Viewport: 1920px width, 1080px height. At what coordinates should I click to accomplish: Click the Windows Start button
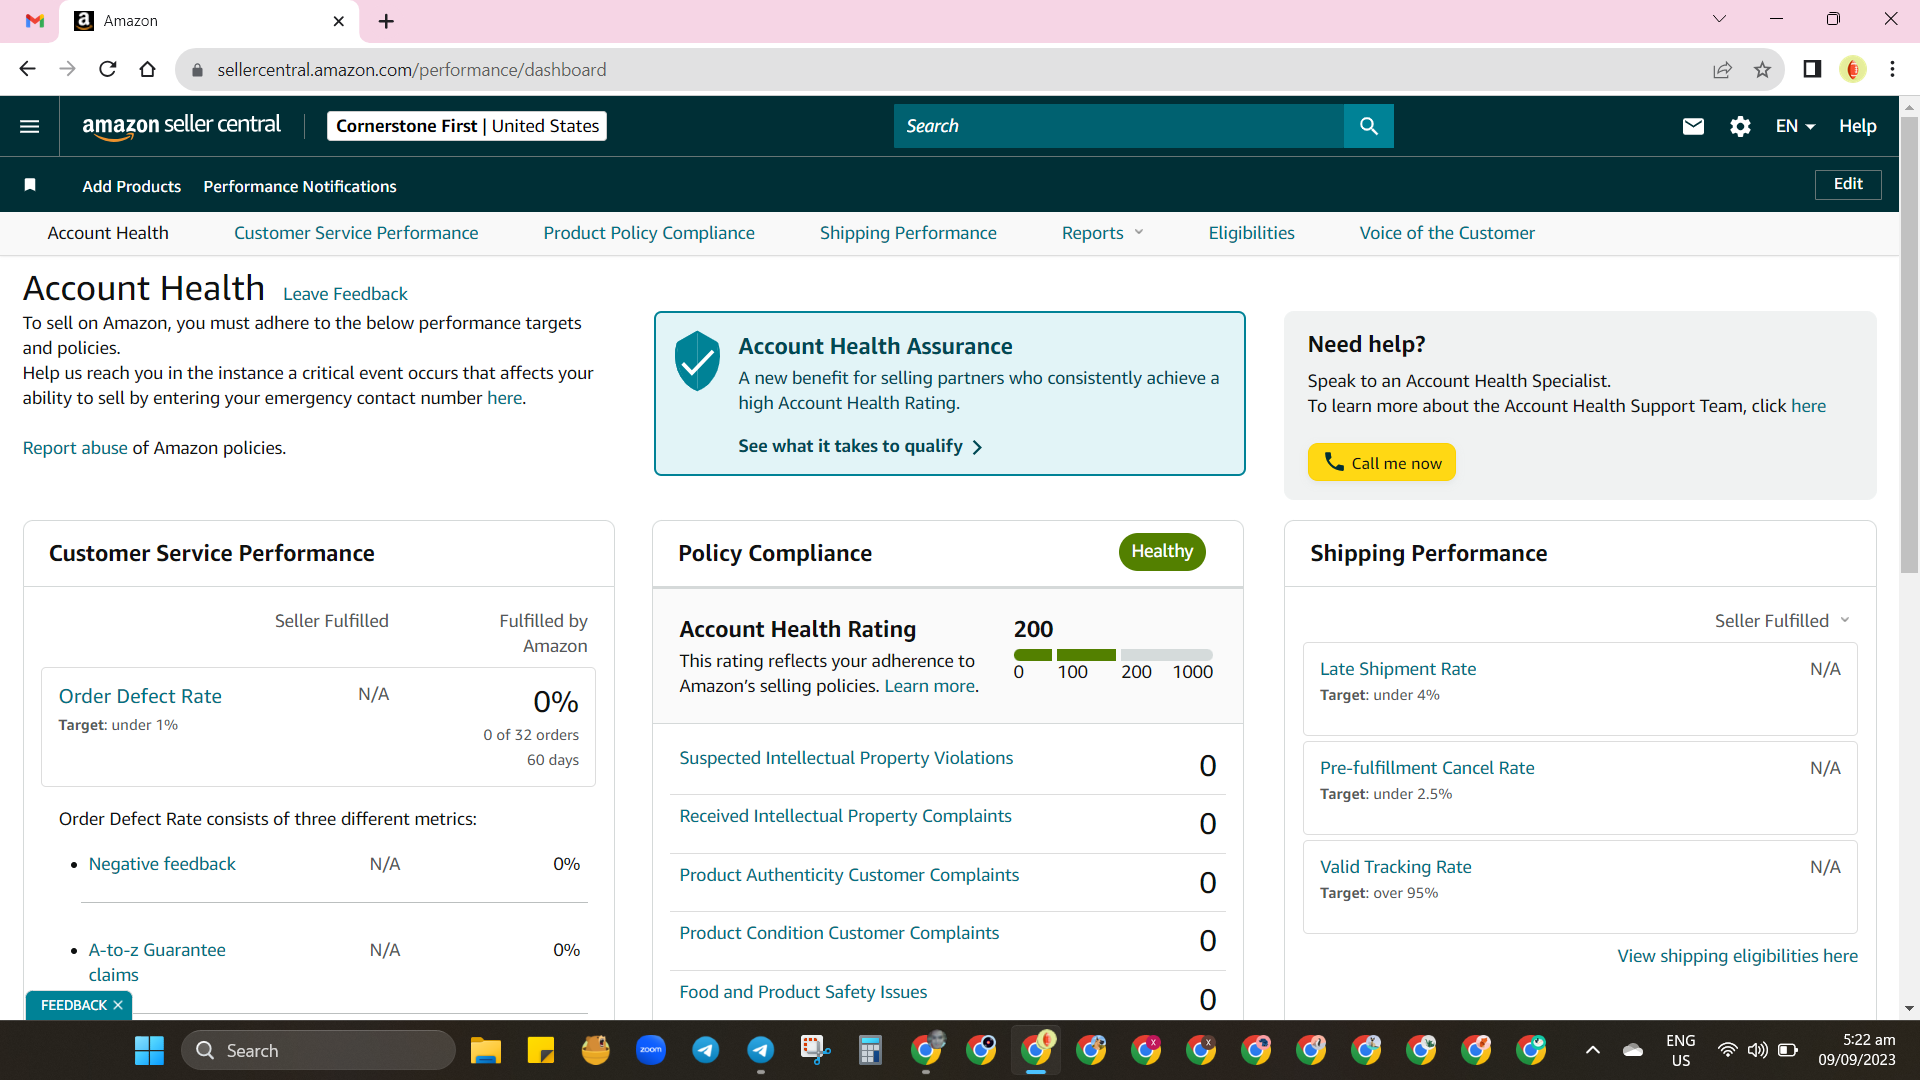(149, 1050)
